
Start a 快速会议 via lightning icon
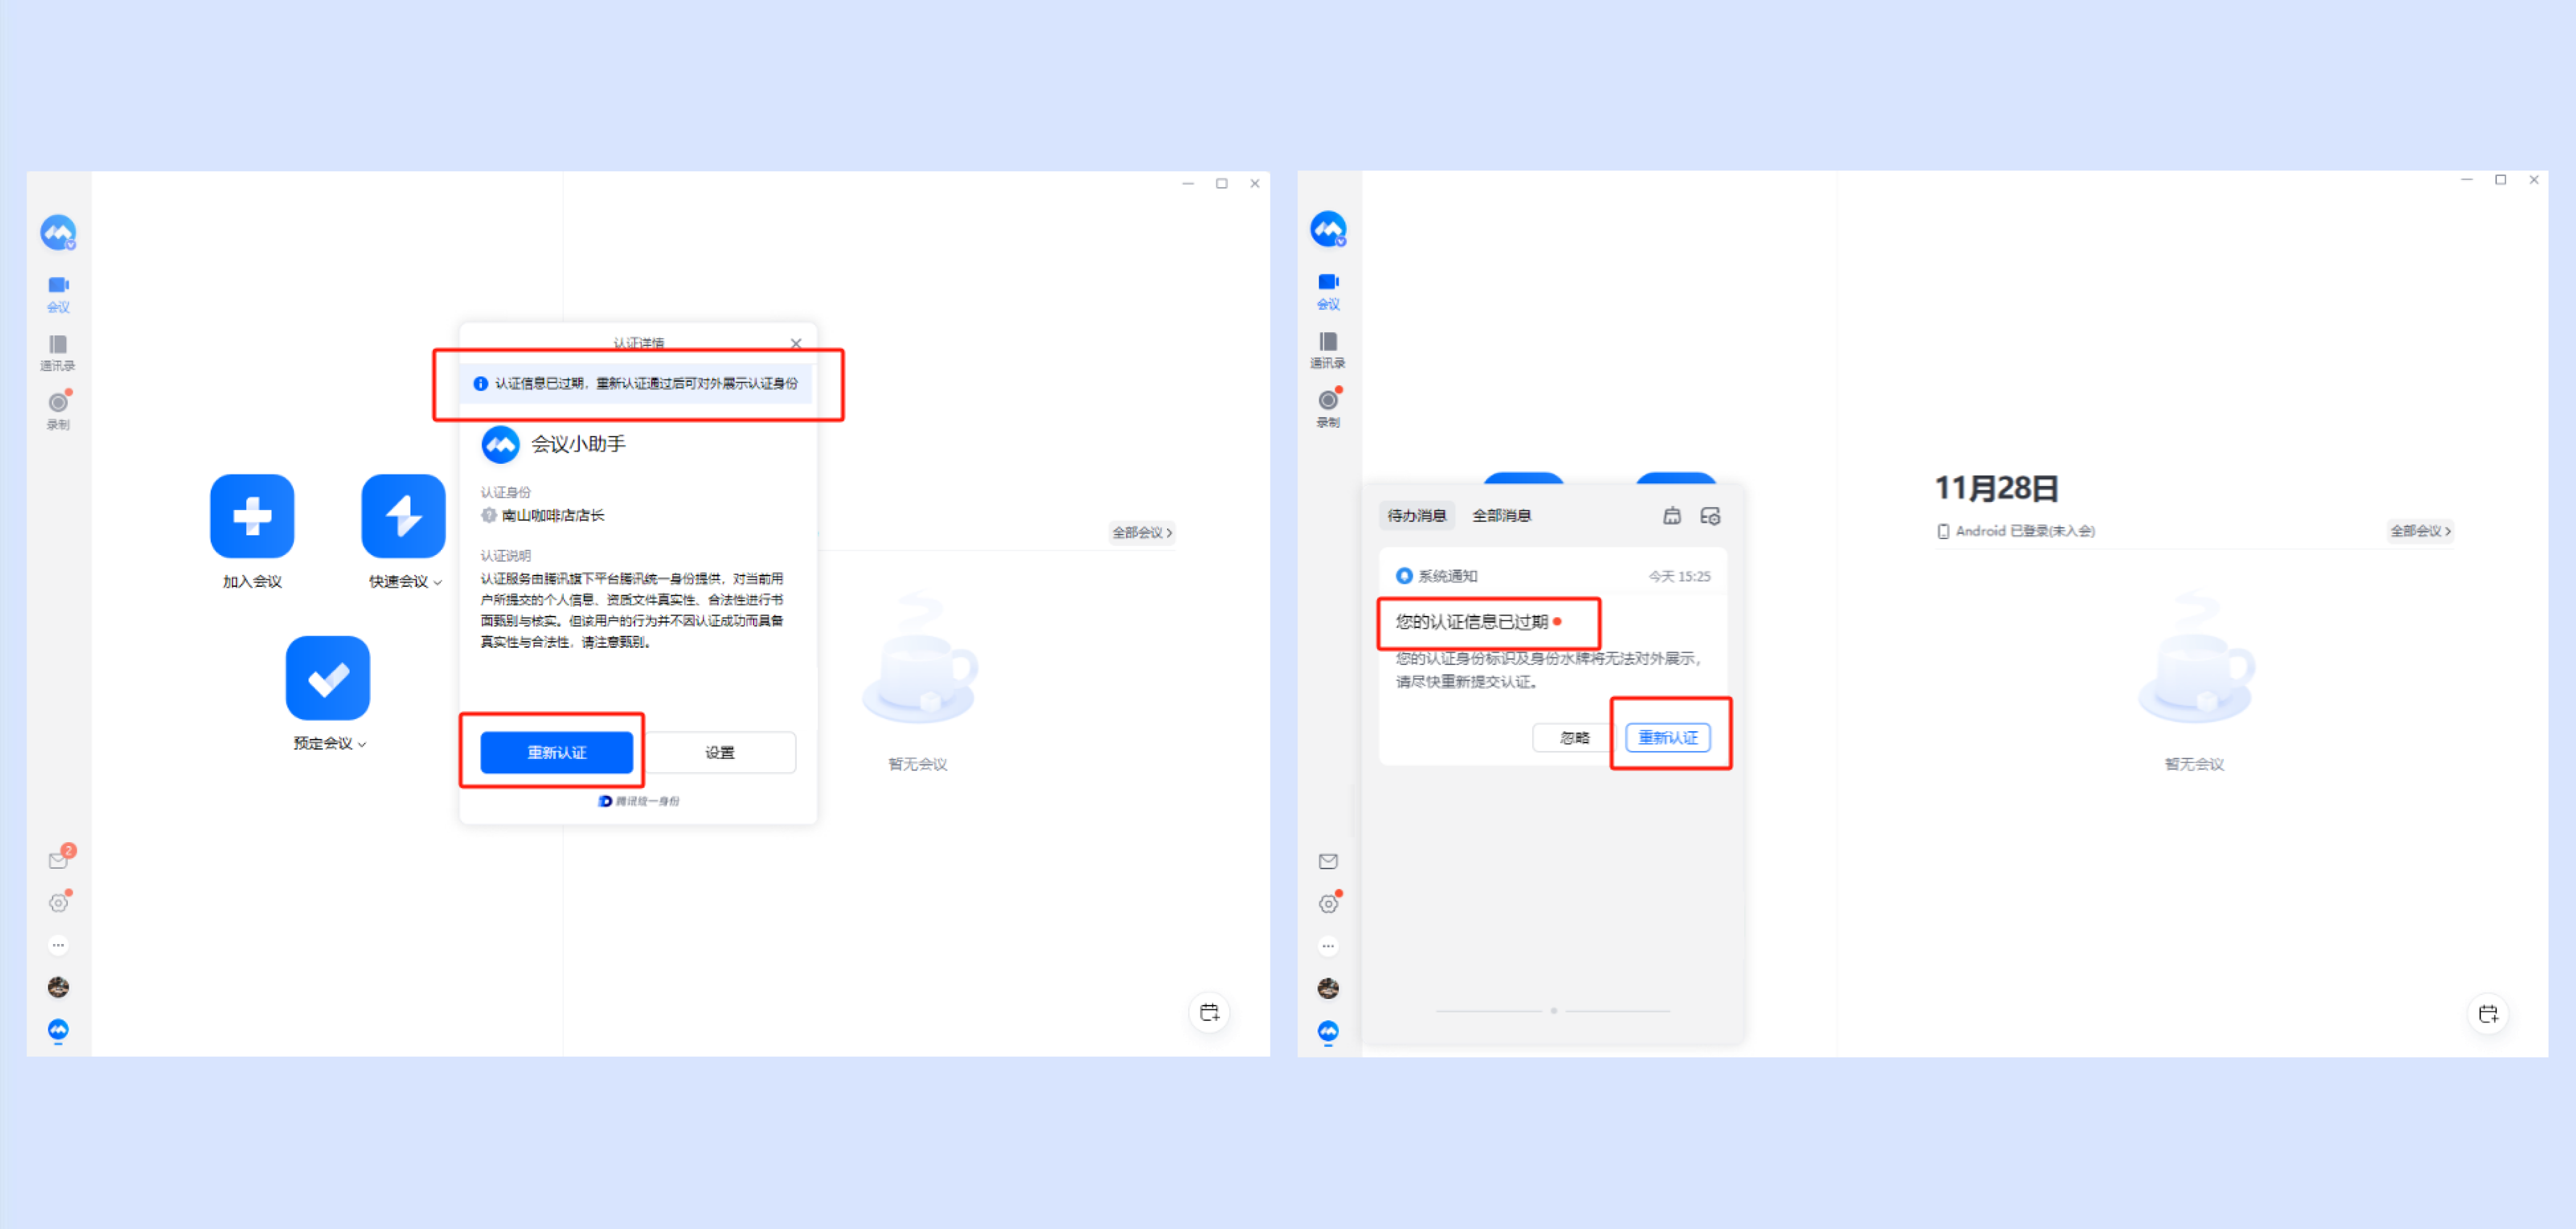point(403,516)
